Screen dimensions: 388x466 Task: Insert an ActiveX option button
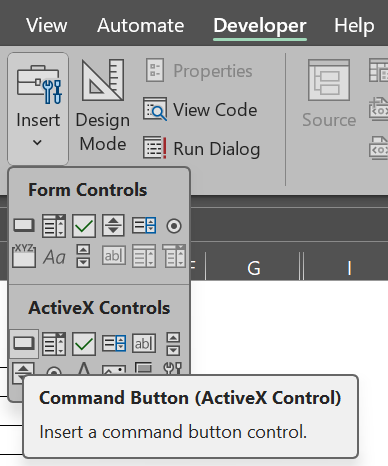point(54,371)
